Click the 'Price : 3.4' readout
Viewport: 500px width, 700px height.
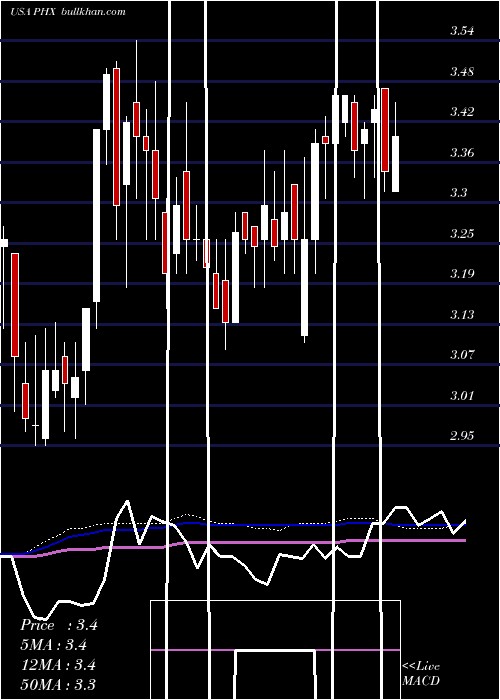click(59, 625)
